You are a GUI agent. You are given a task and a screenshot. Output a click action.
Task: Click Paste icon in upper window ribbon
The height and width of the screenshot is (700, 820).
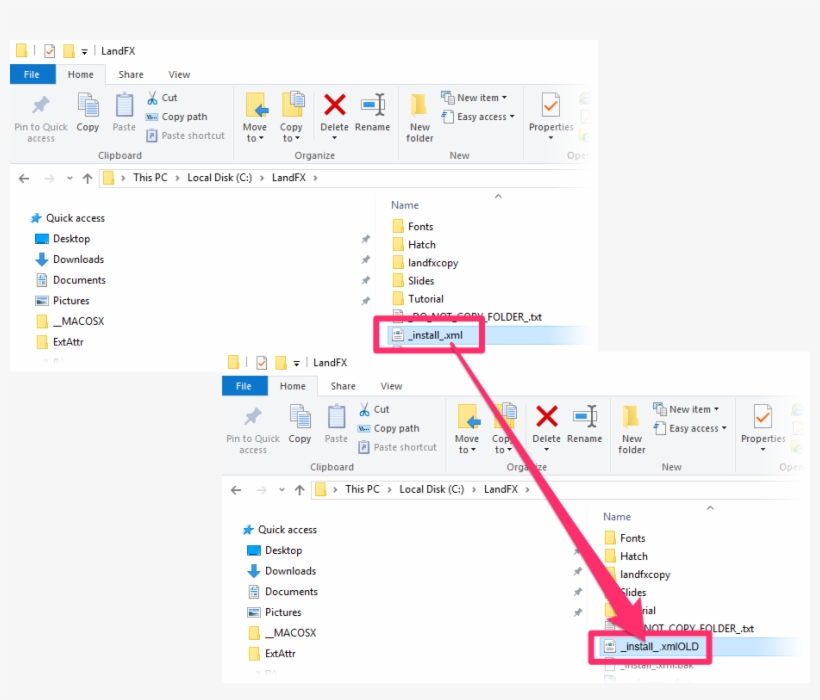(x=124, y=105)
